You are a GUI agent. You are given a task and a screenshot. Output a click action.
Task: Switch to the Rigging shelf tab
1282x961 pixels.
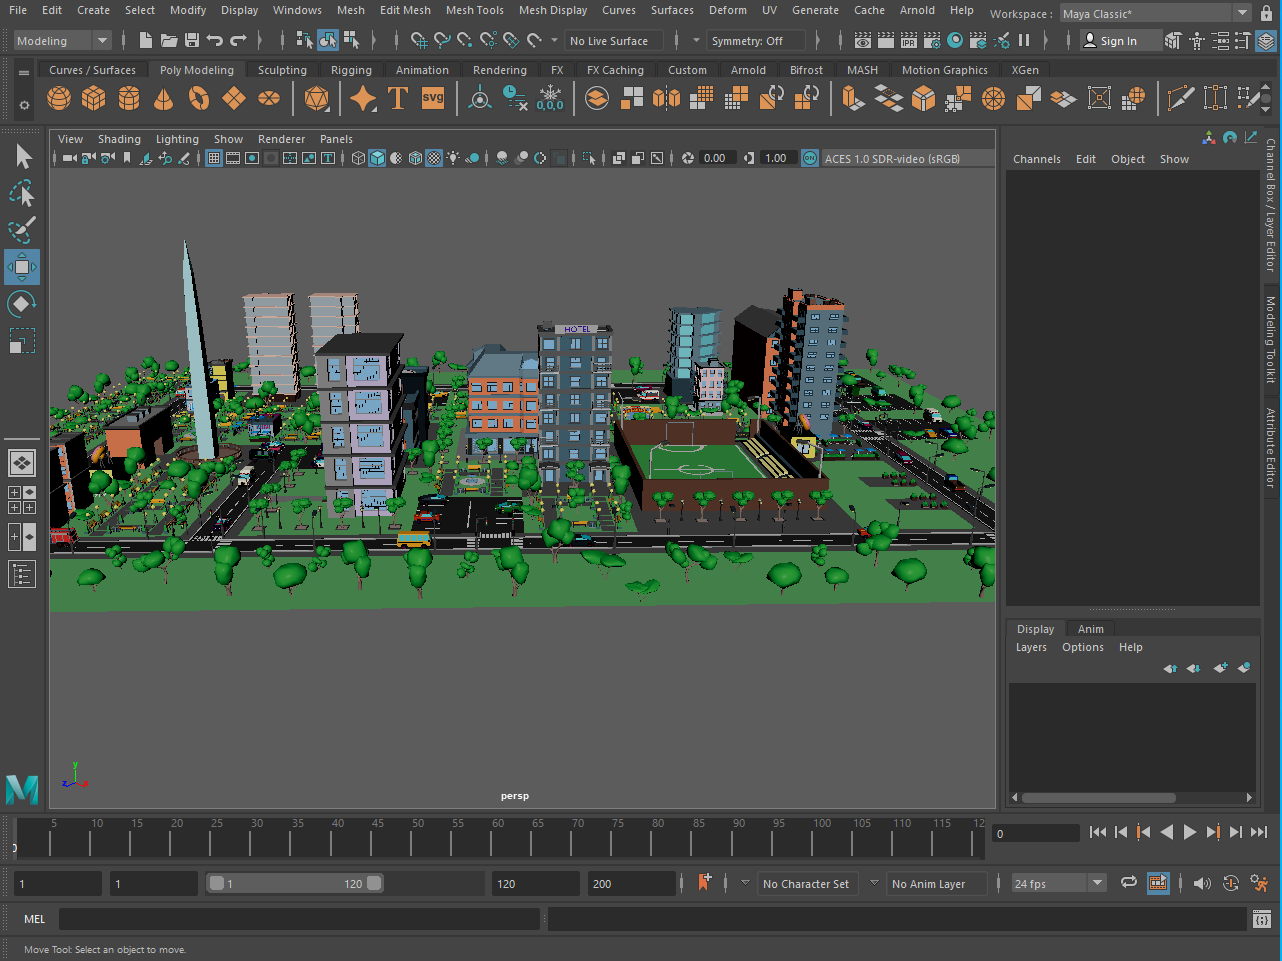click(351, 70)
